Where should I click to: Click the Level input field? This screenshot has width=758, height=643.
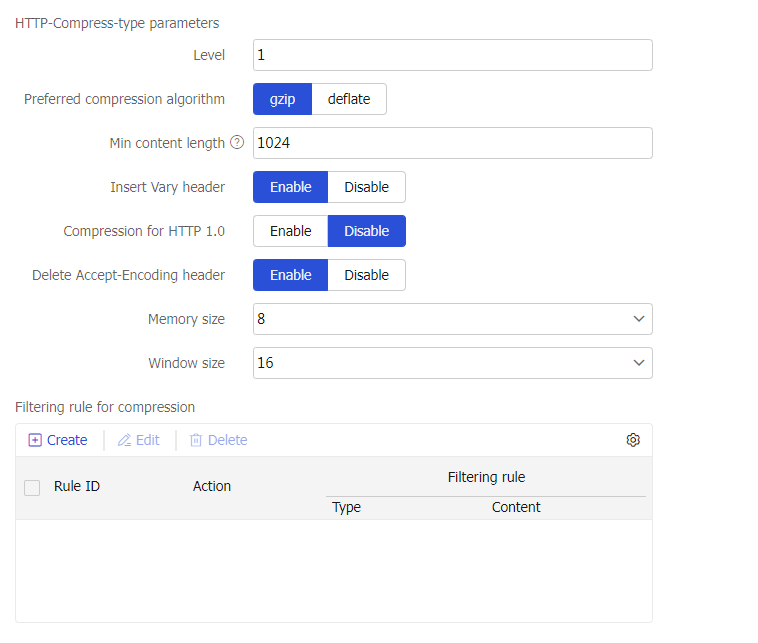452,55
